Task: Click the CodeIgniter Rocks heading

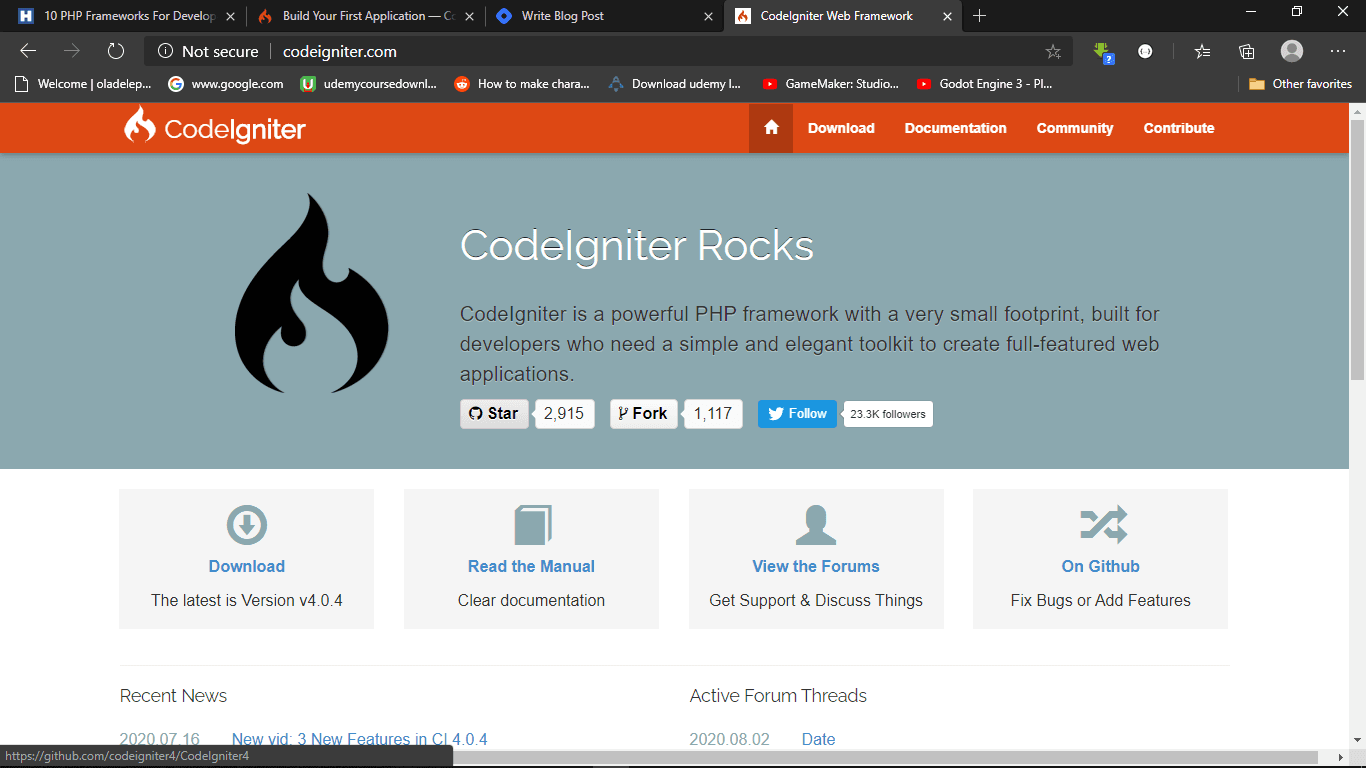Action: tap(637, 246)
